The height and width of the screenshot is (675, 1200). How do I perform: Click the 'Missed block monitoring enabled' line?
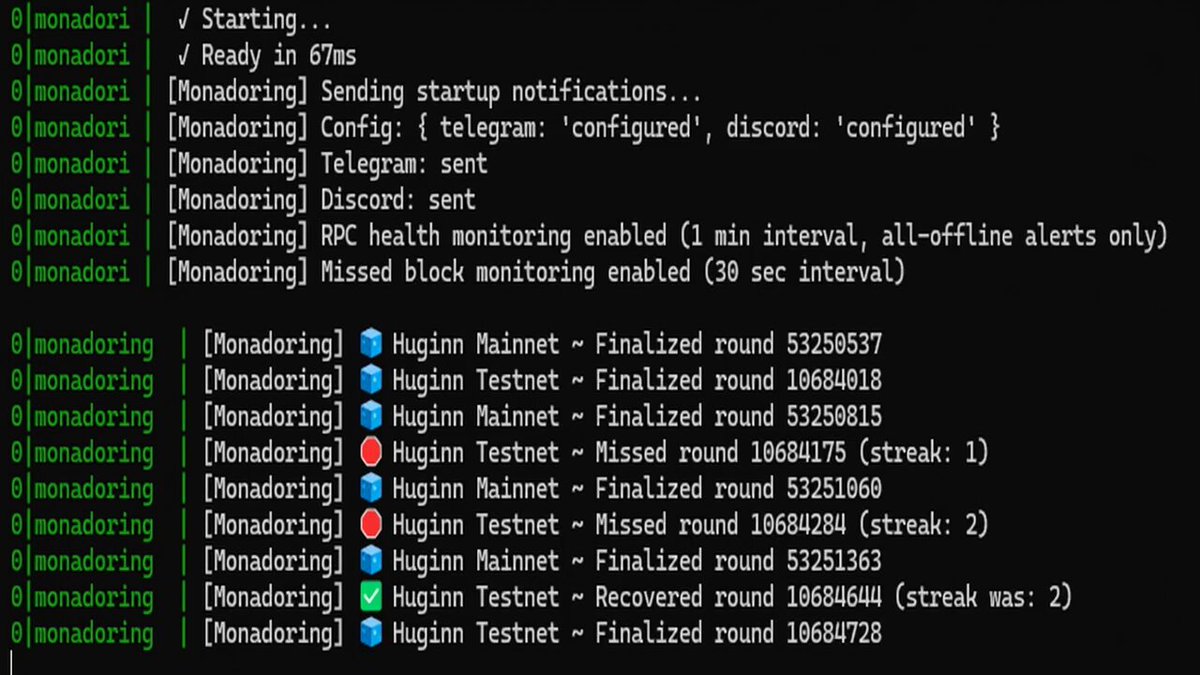coord(612,272)
